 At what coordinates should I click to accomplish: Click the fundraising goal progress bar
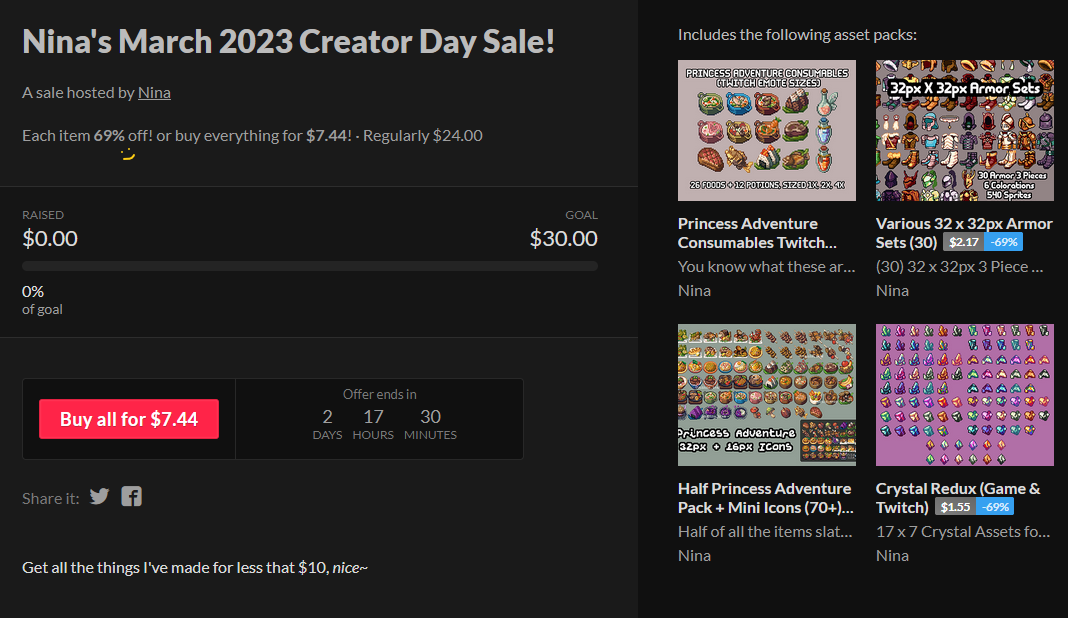tap(310, 266)
